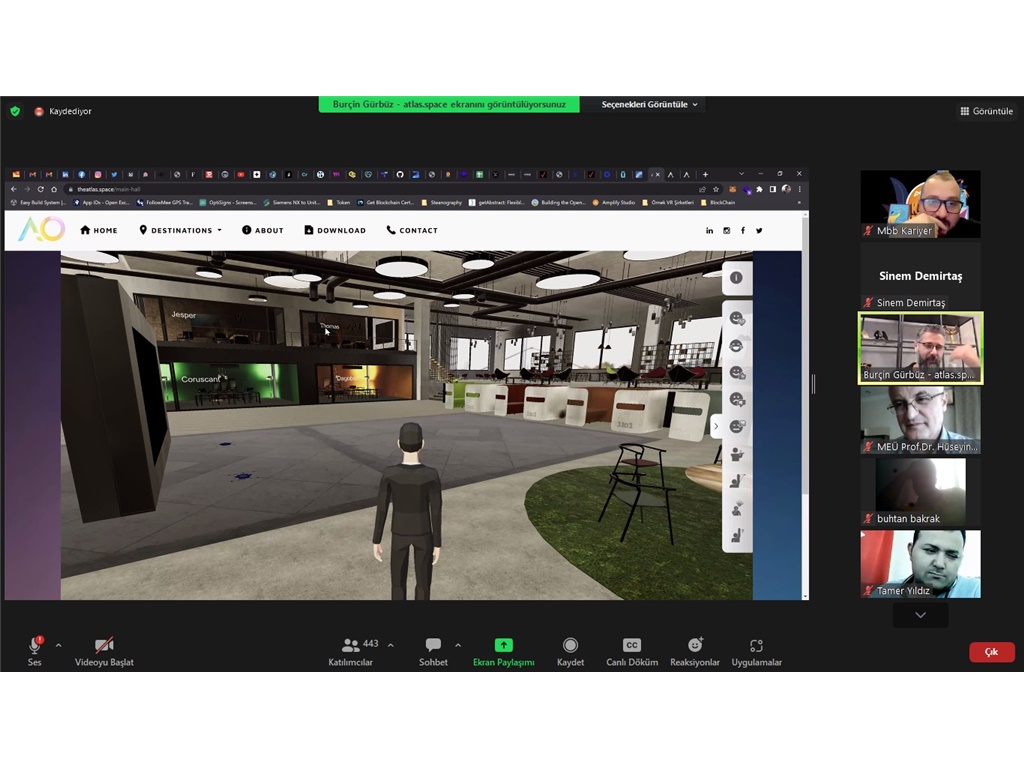This screenshot has height=768, width=1024.
Task: Click the Atlas Space logo
Action: (x=41, y=230)
